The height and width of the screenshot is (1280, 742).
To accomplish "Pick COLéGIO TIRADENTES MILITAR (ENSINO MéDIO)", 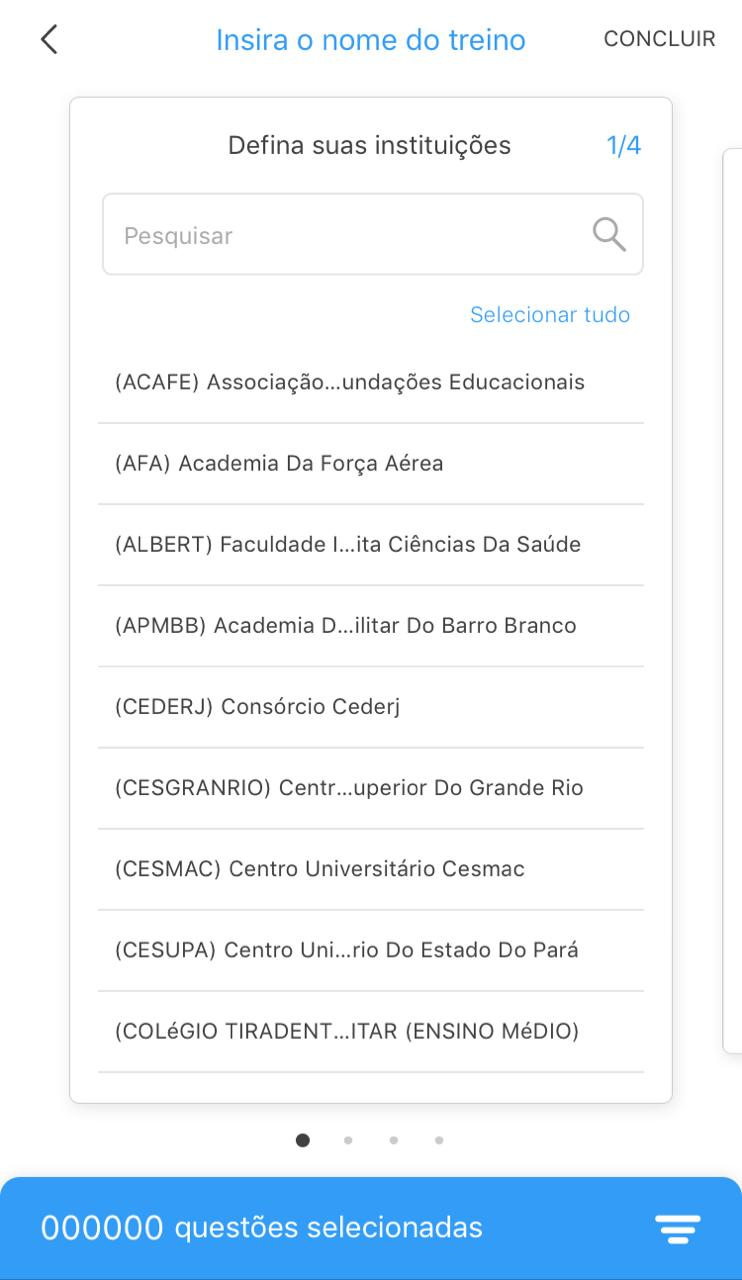I will (347, 1030).
